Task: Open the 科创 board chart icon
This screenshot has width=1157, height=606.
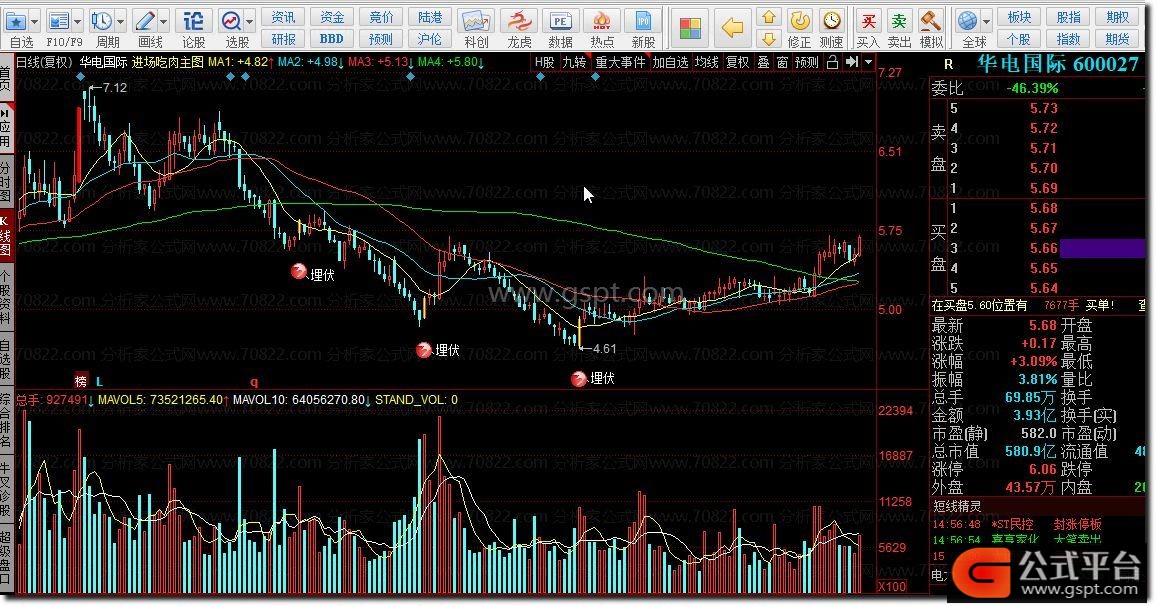Action: pos(476,21)
